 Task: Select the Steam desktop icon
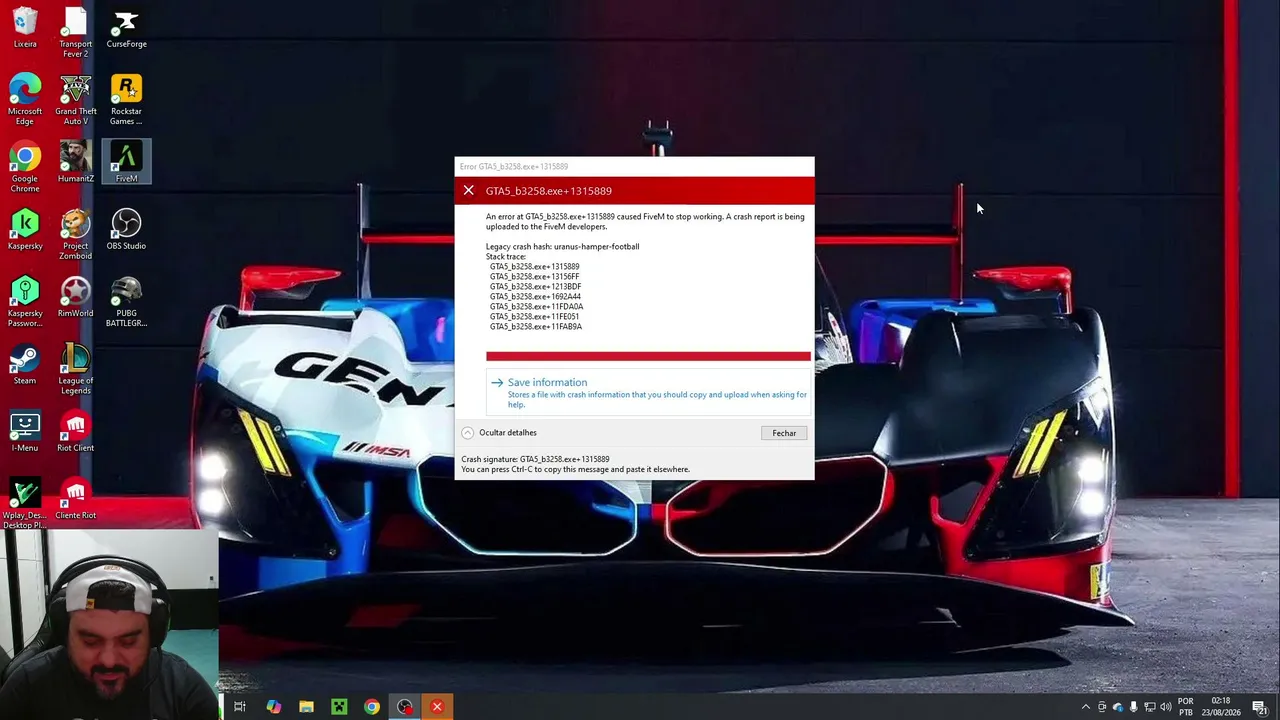pyautogui.click(x=25, y=364)
